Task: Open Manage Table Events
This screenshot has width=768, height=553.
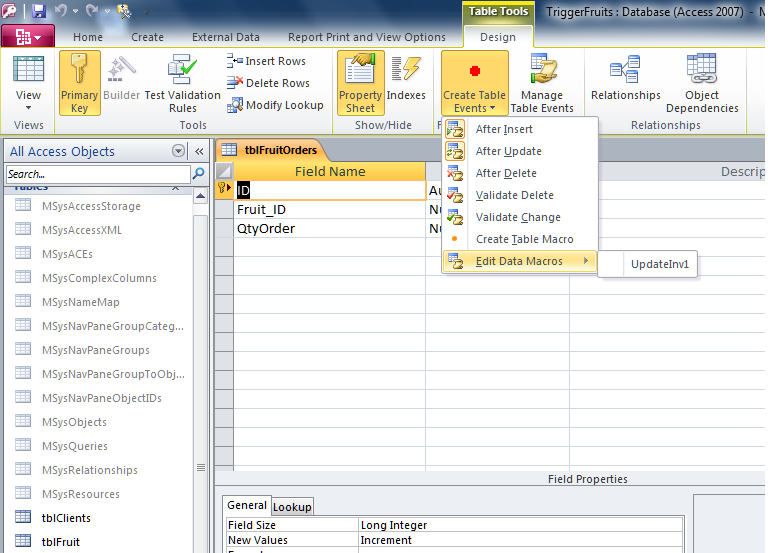Action: coord(542,83)
